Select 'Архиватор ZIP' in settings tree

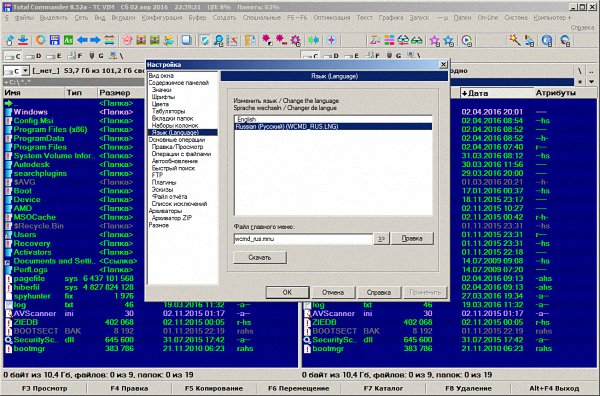click(x=172, y=218)
